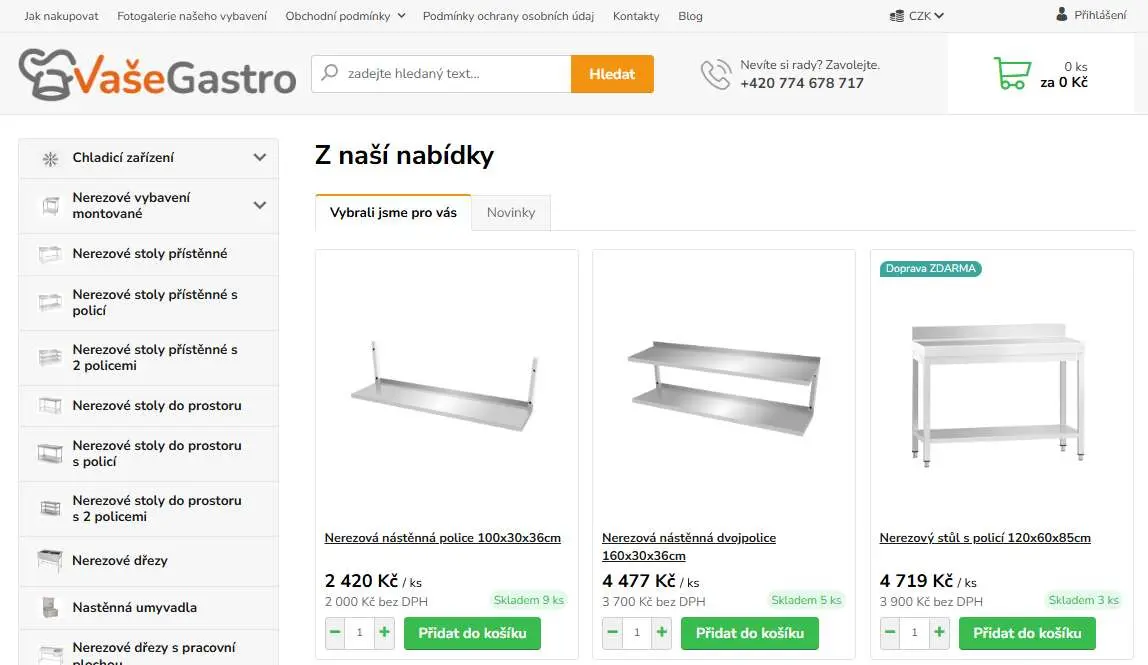Image resolution: width=1148 pixels, height=665 pixels.
Task: Select the Vybrali jsme pro vás tab
Action: (392, 212)
